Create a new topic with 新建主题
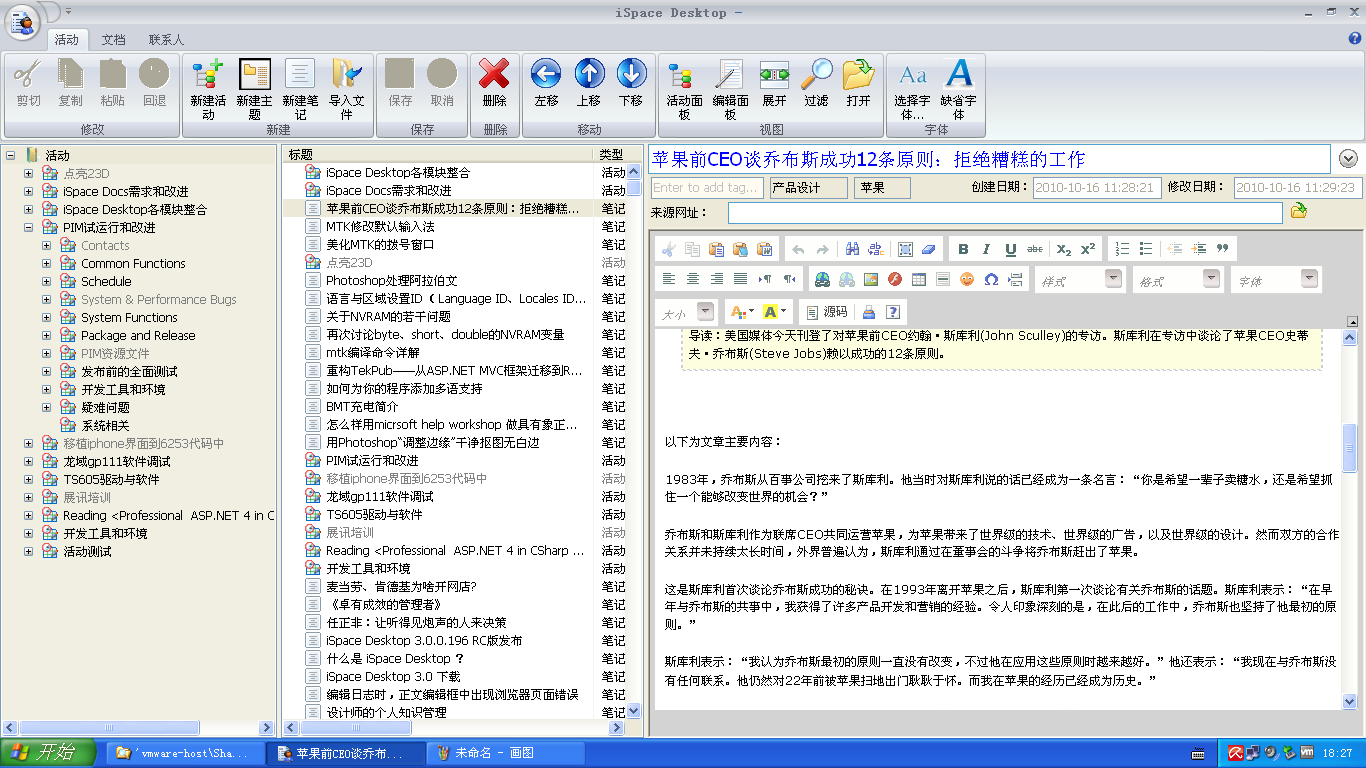The width and height of the screenshot is (1366, 768). (x=254, y=88)
